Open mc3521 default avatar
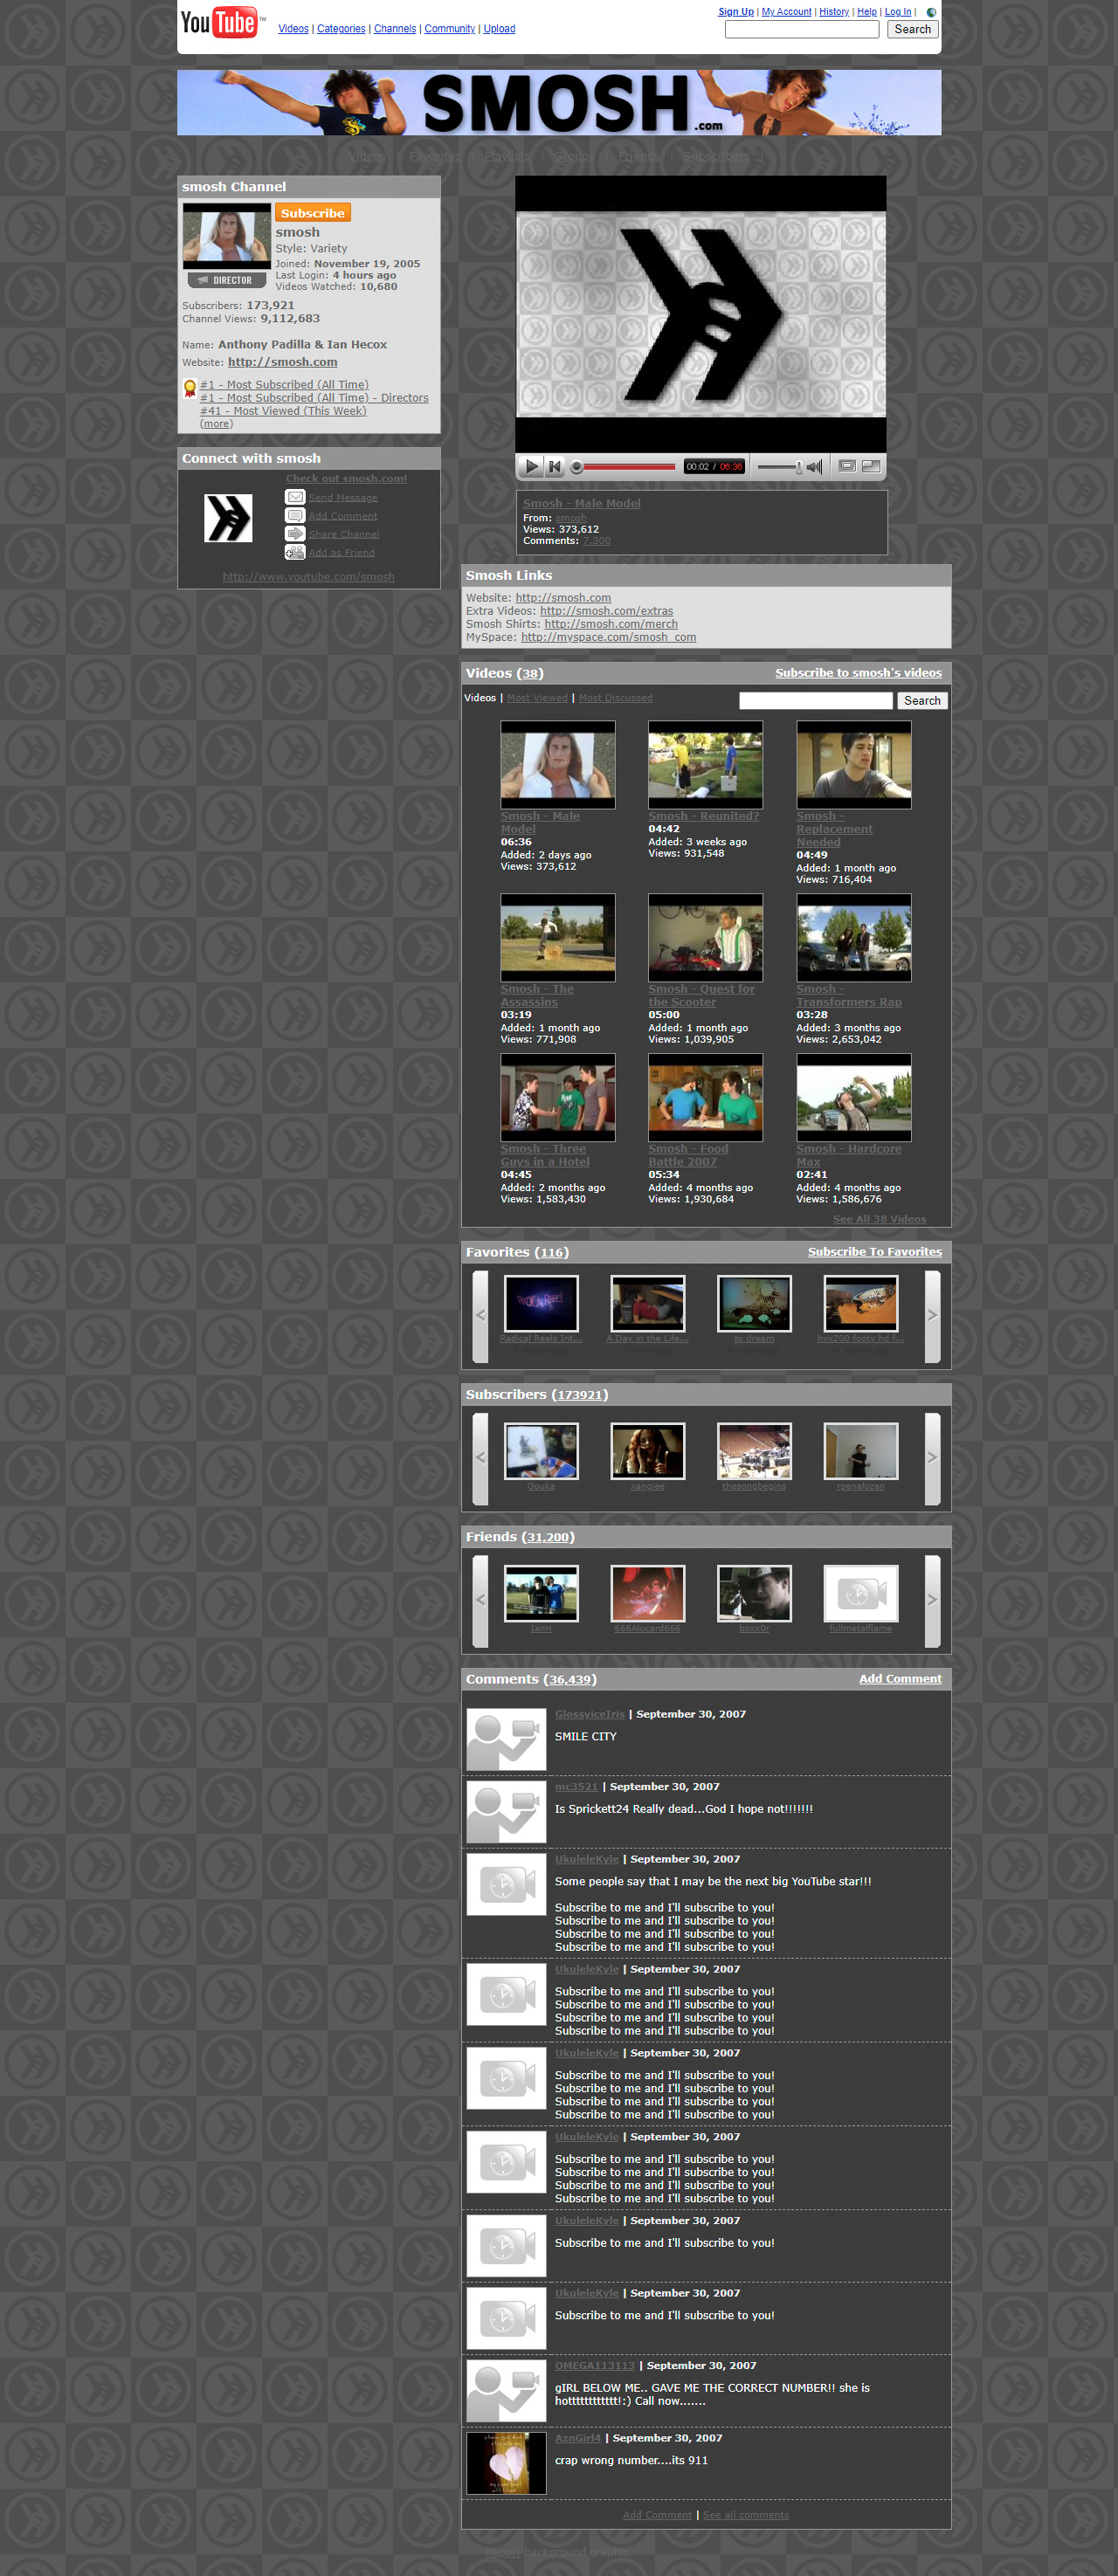Image resolution: width=1118 pixels, height=2576 pixels. coord(506,1811)
